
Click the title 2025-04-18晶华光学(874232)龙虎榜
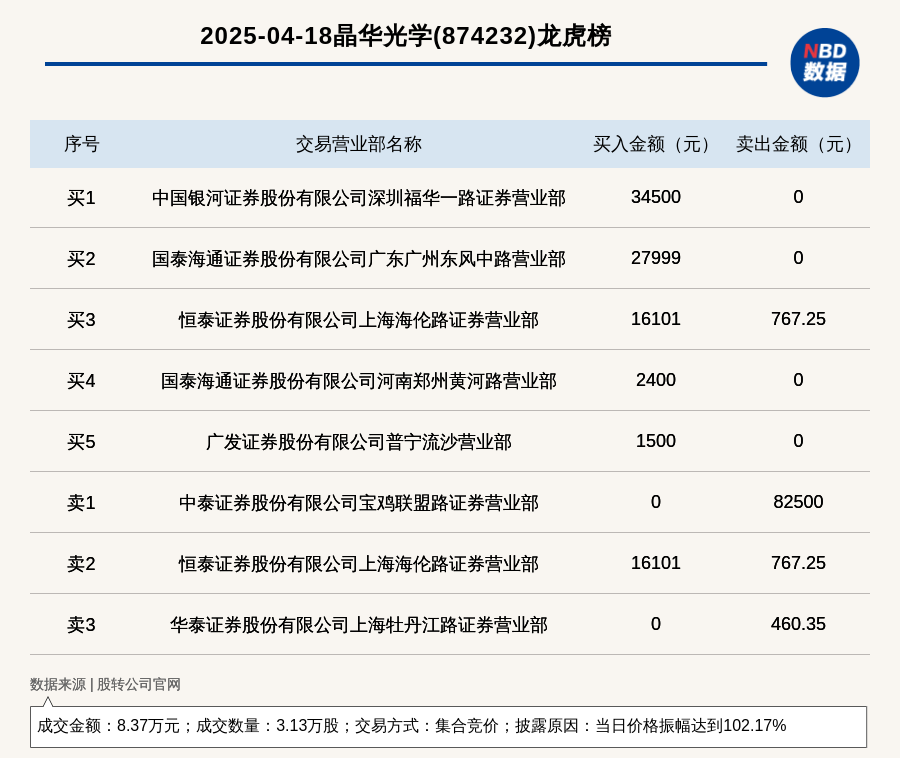click(x=405, y=36)
